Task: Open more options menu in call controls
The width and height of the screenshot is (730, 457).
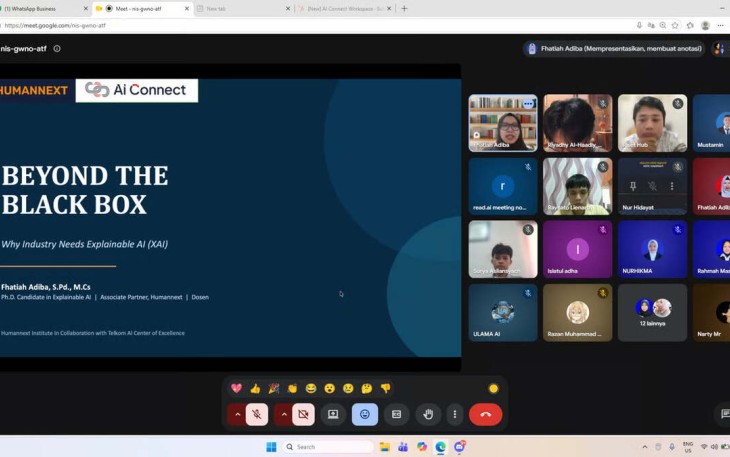Action: tap(455, 414)
